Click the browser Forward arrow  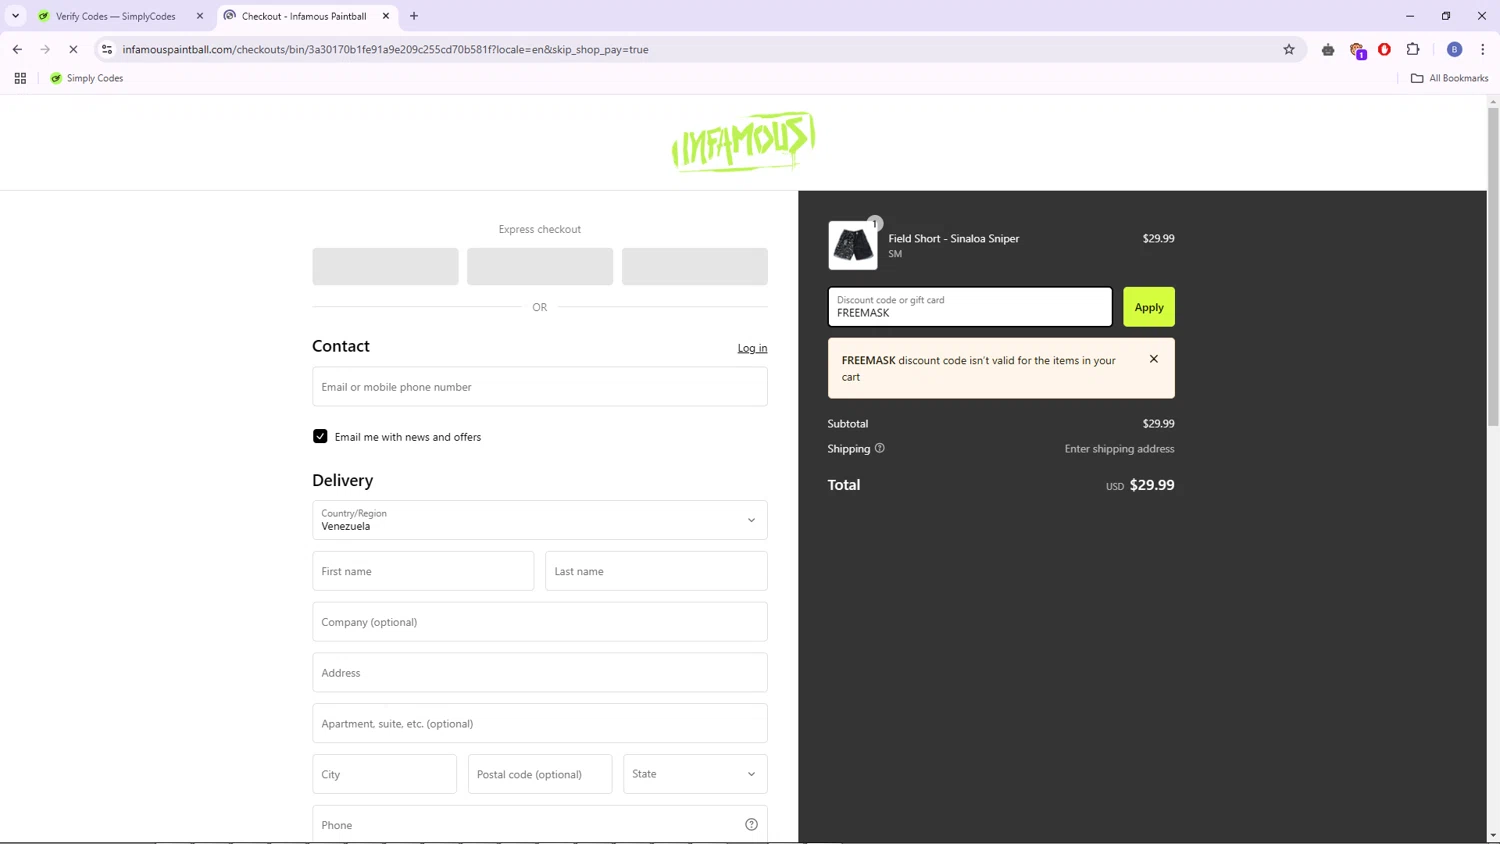[x=45, y=49]
